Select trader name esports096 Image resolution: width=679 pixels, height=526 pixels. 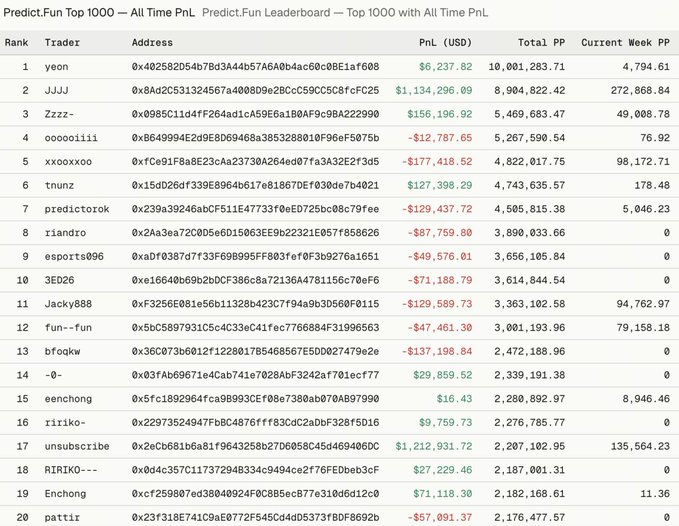74,257
